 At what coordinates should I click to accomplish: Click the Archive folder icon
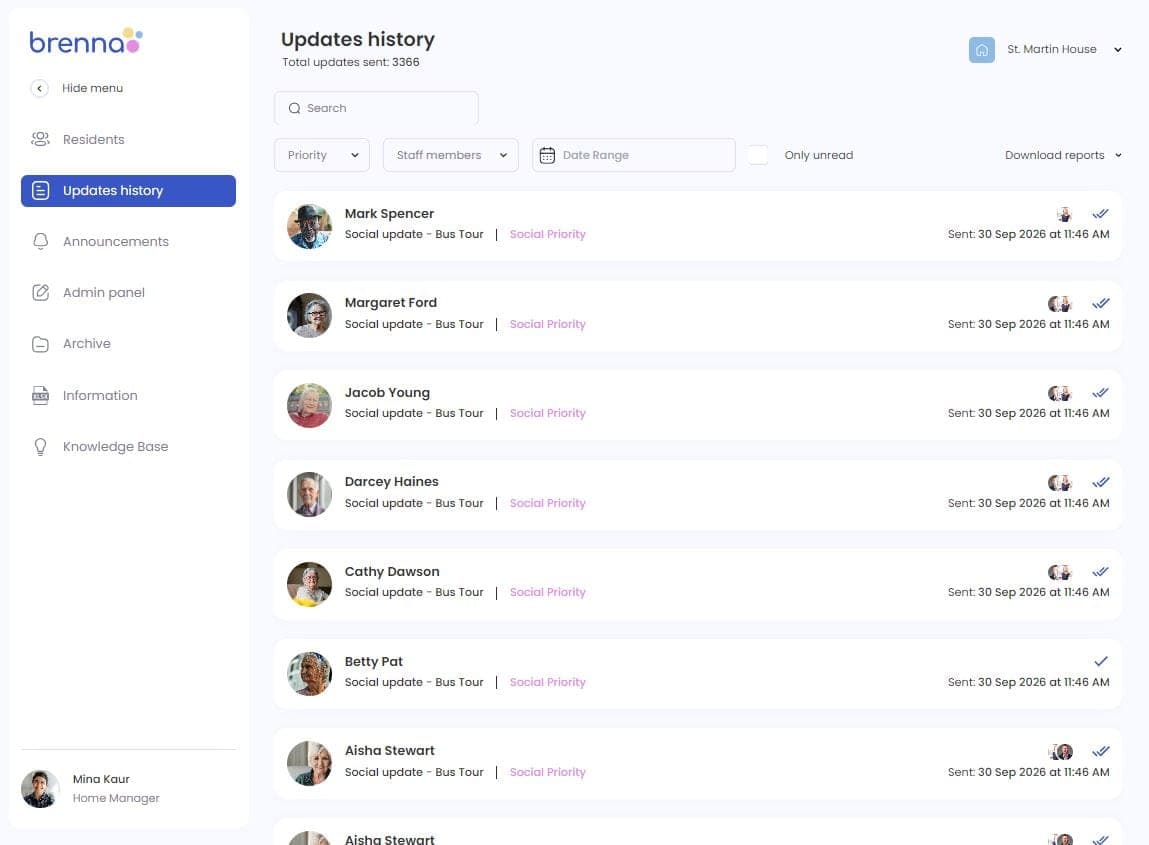tap(40, 344)
